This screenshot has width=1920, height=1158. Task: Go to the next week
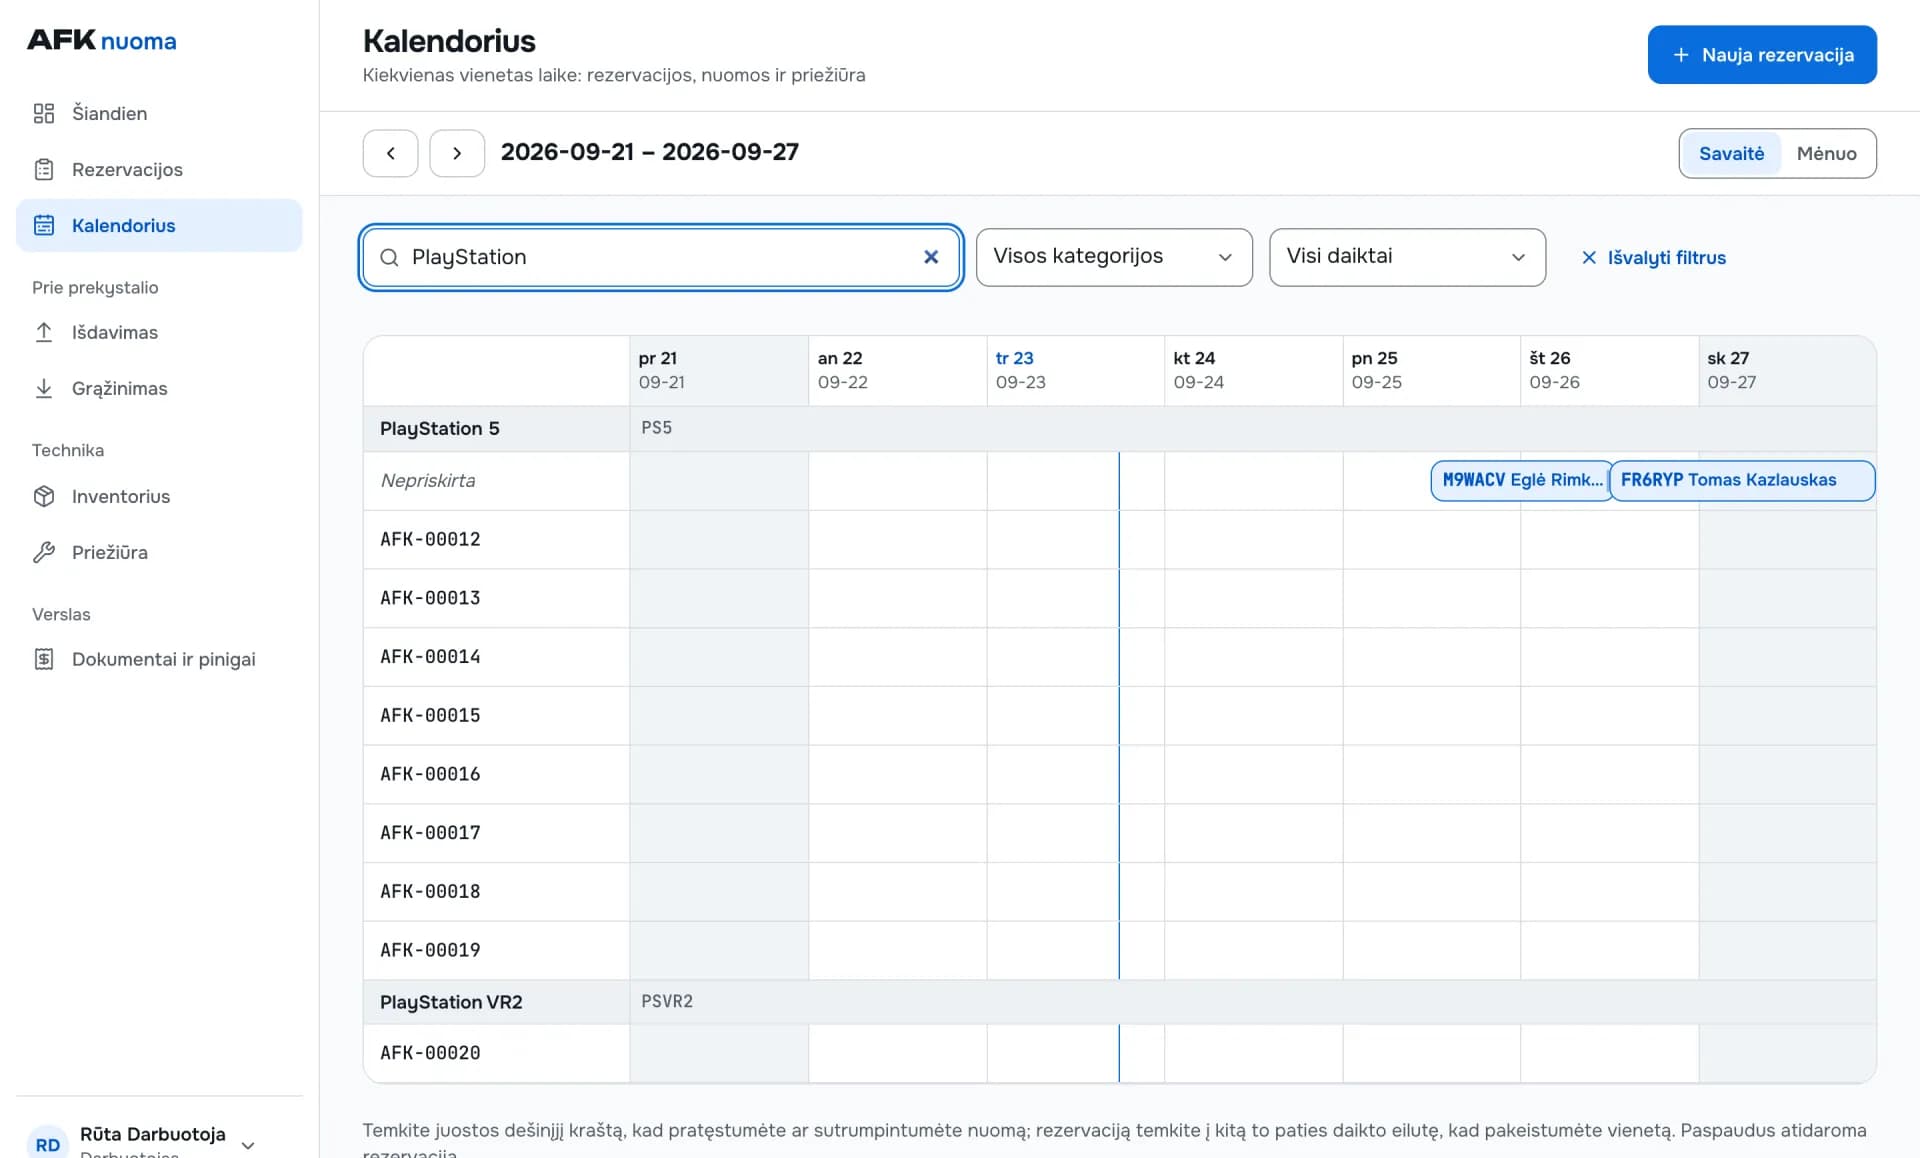point(457,153)
